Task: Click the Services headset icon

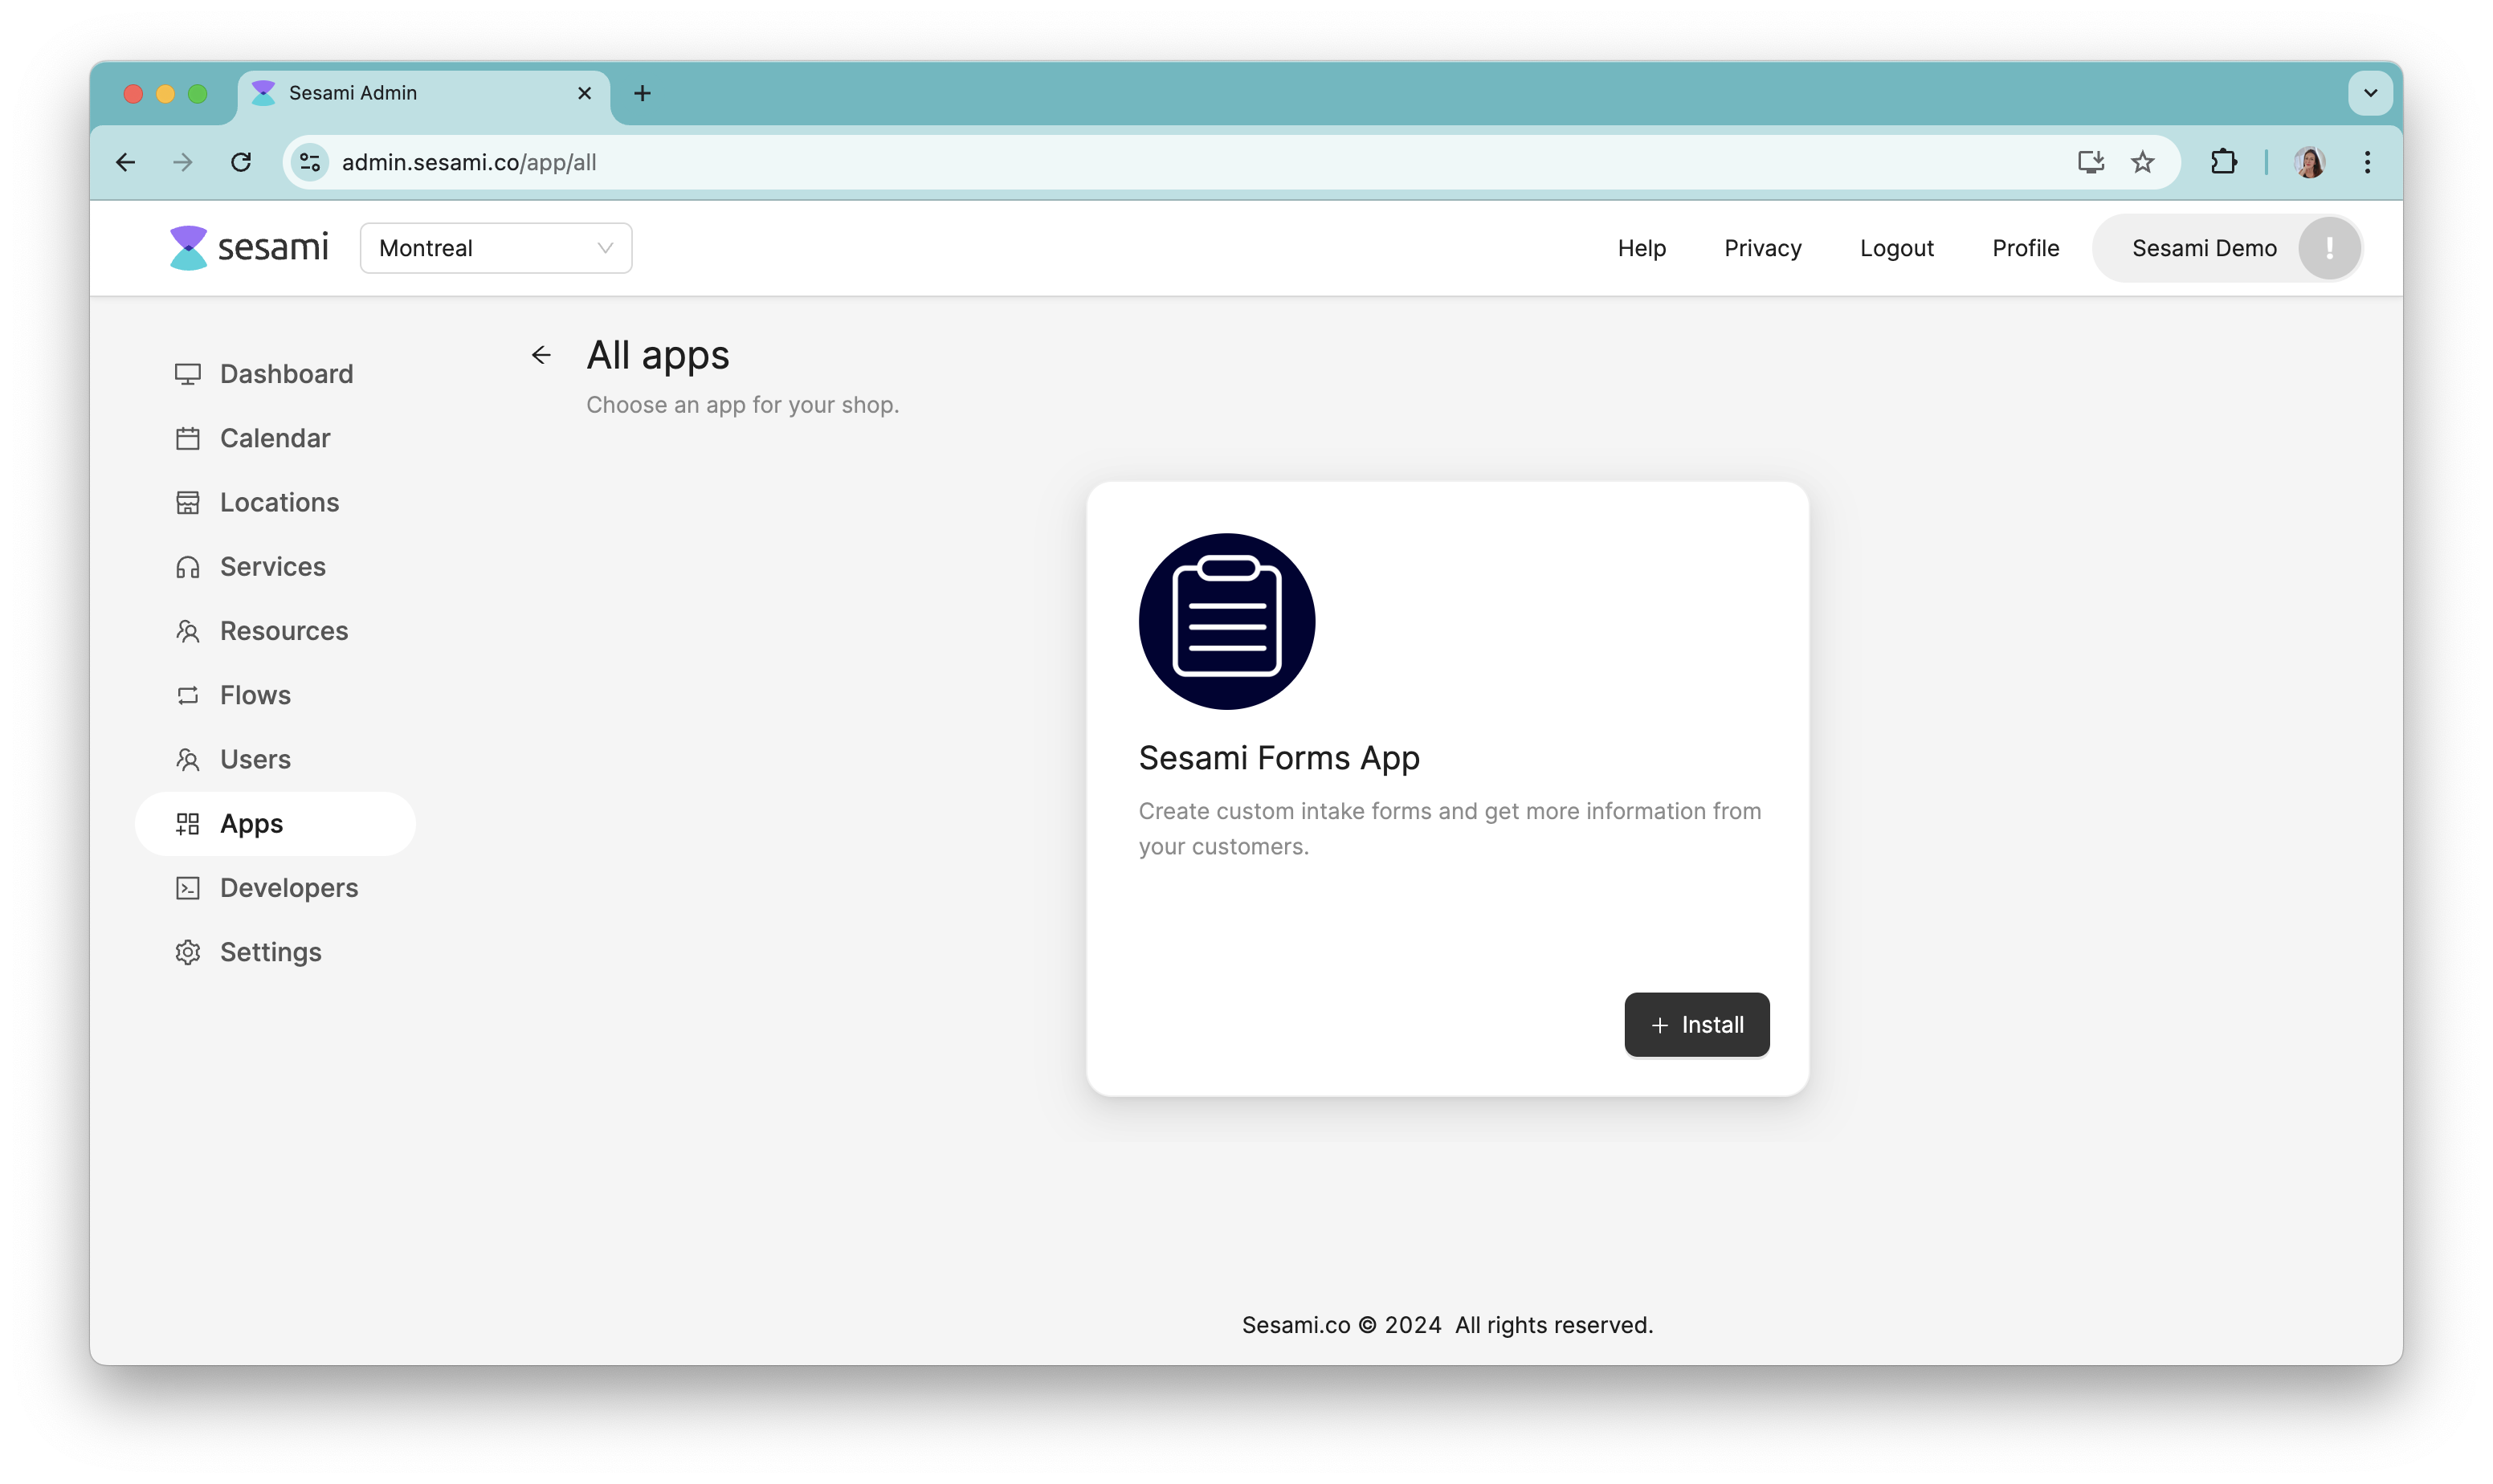Action: point(187,567)
